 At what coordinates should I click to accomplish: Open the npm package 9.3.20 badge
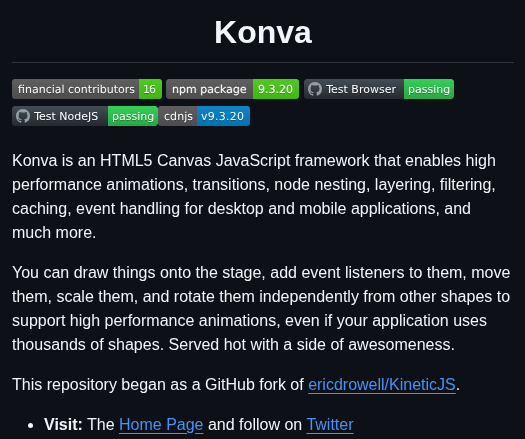click(x=232, y=89)
